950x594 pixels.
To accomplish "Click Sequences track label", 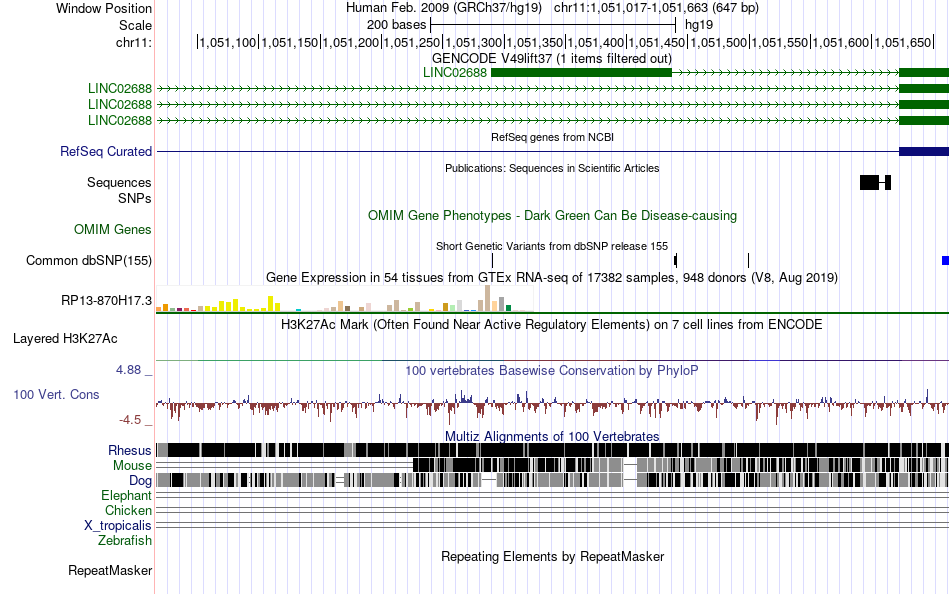I will coord(119,182).
